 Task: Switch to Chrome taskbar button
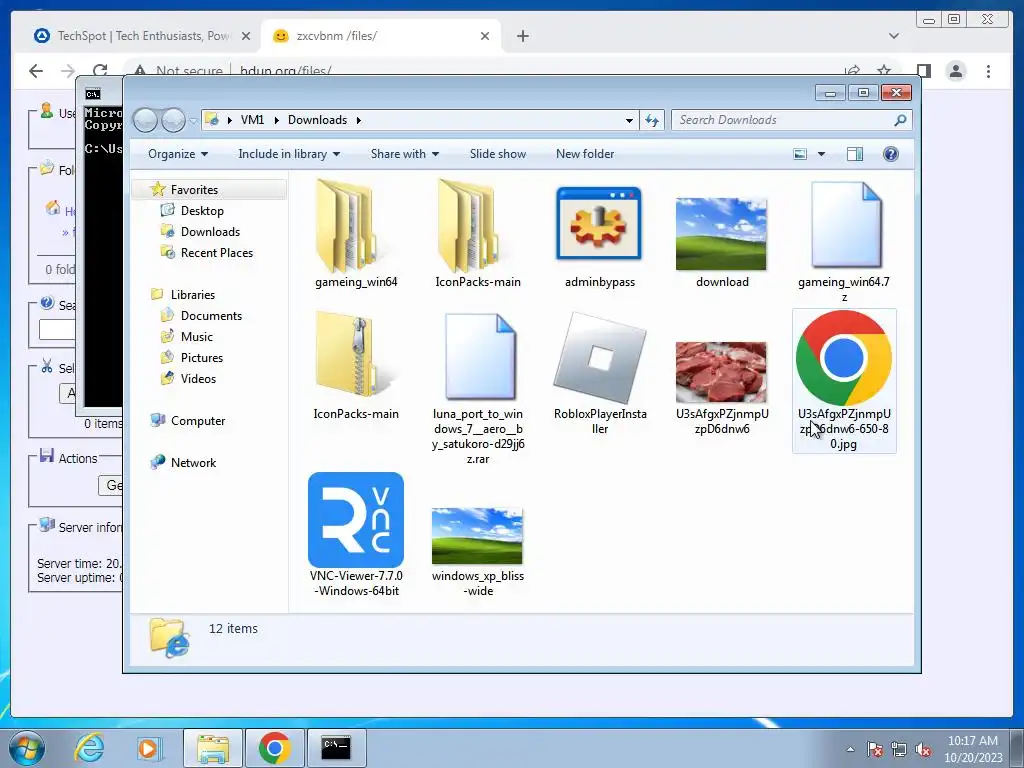274,748
